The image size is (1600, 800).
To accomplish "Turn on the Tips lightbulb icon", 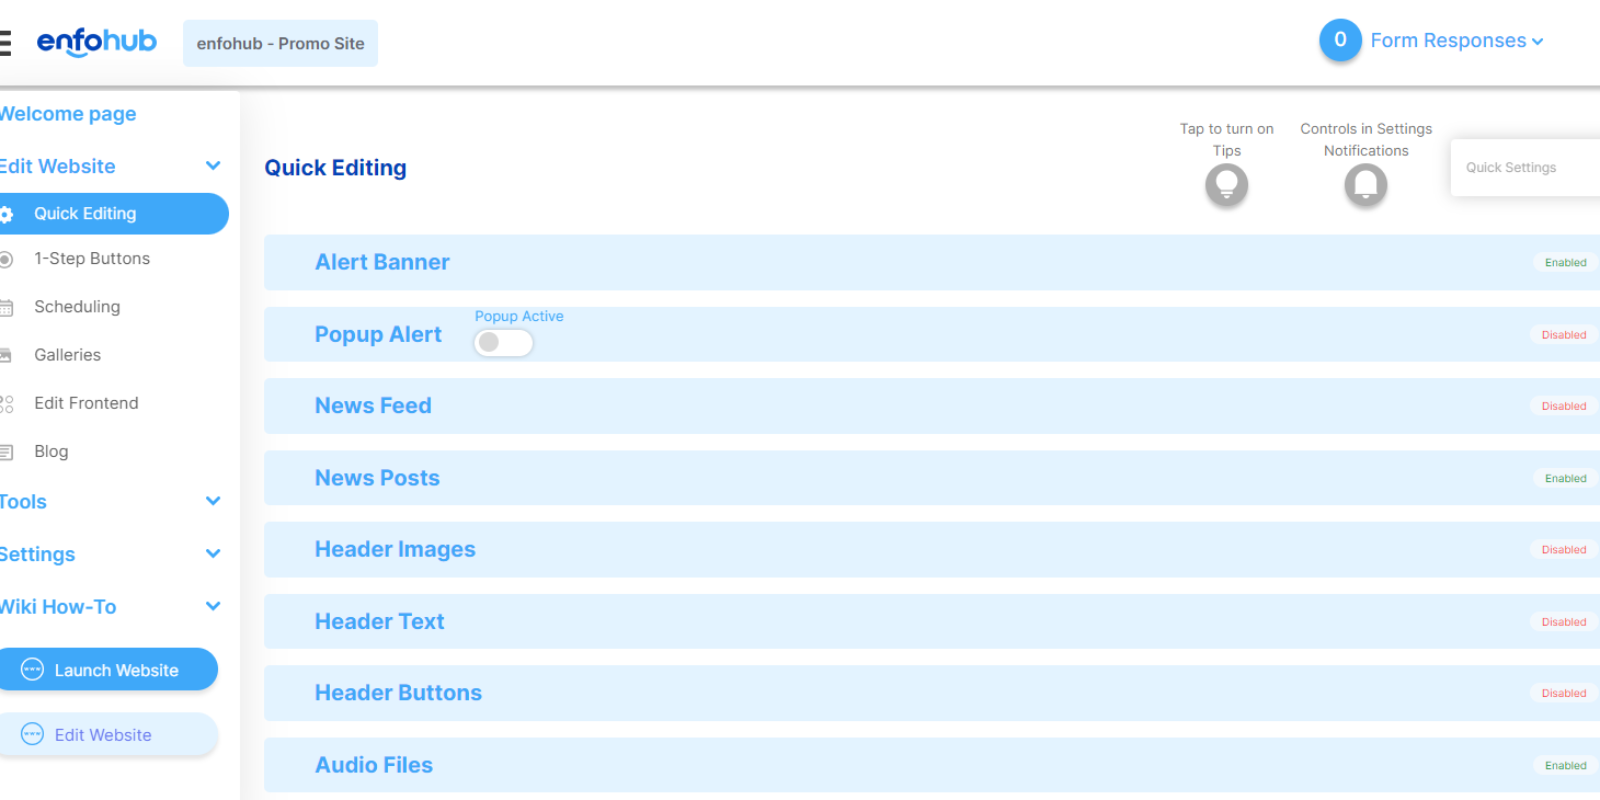I will point(1226,185).
